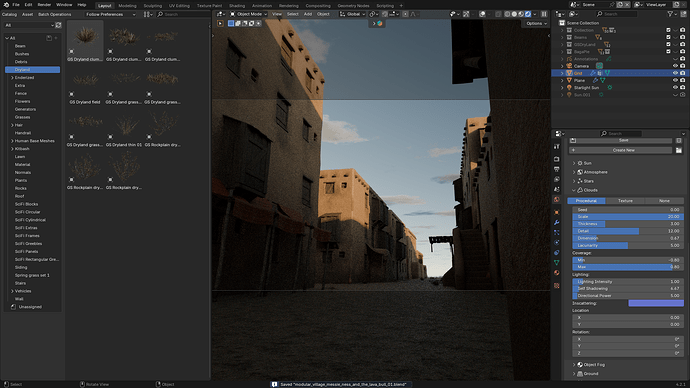Expand the Ground panel
The height and width of the screenshot is (388, 690).
click(574, 373)
